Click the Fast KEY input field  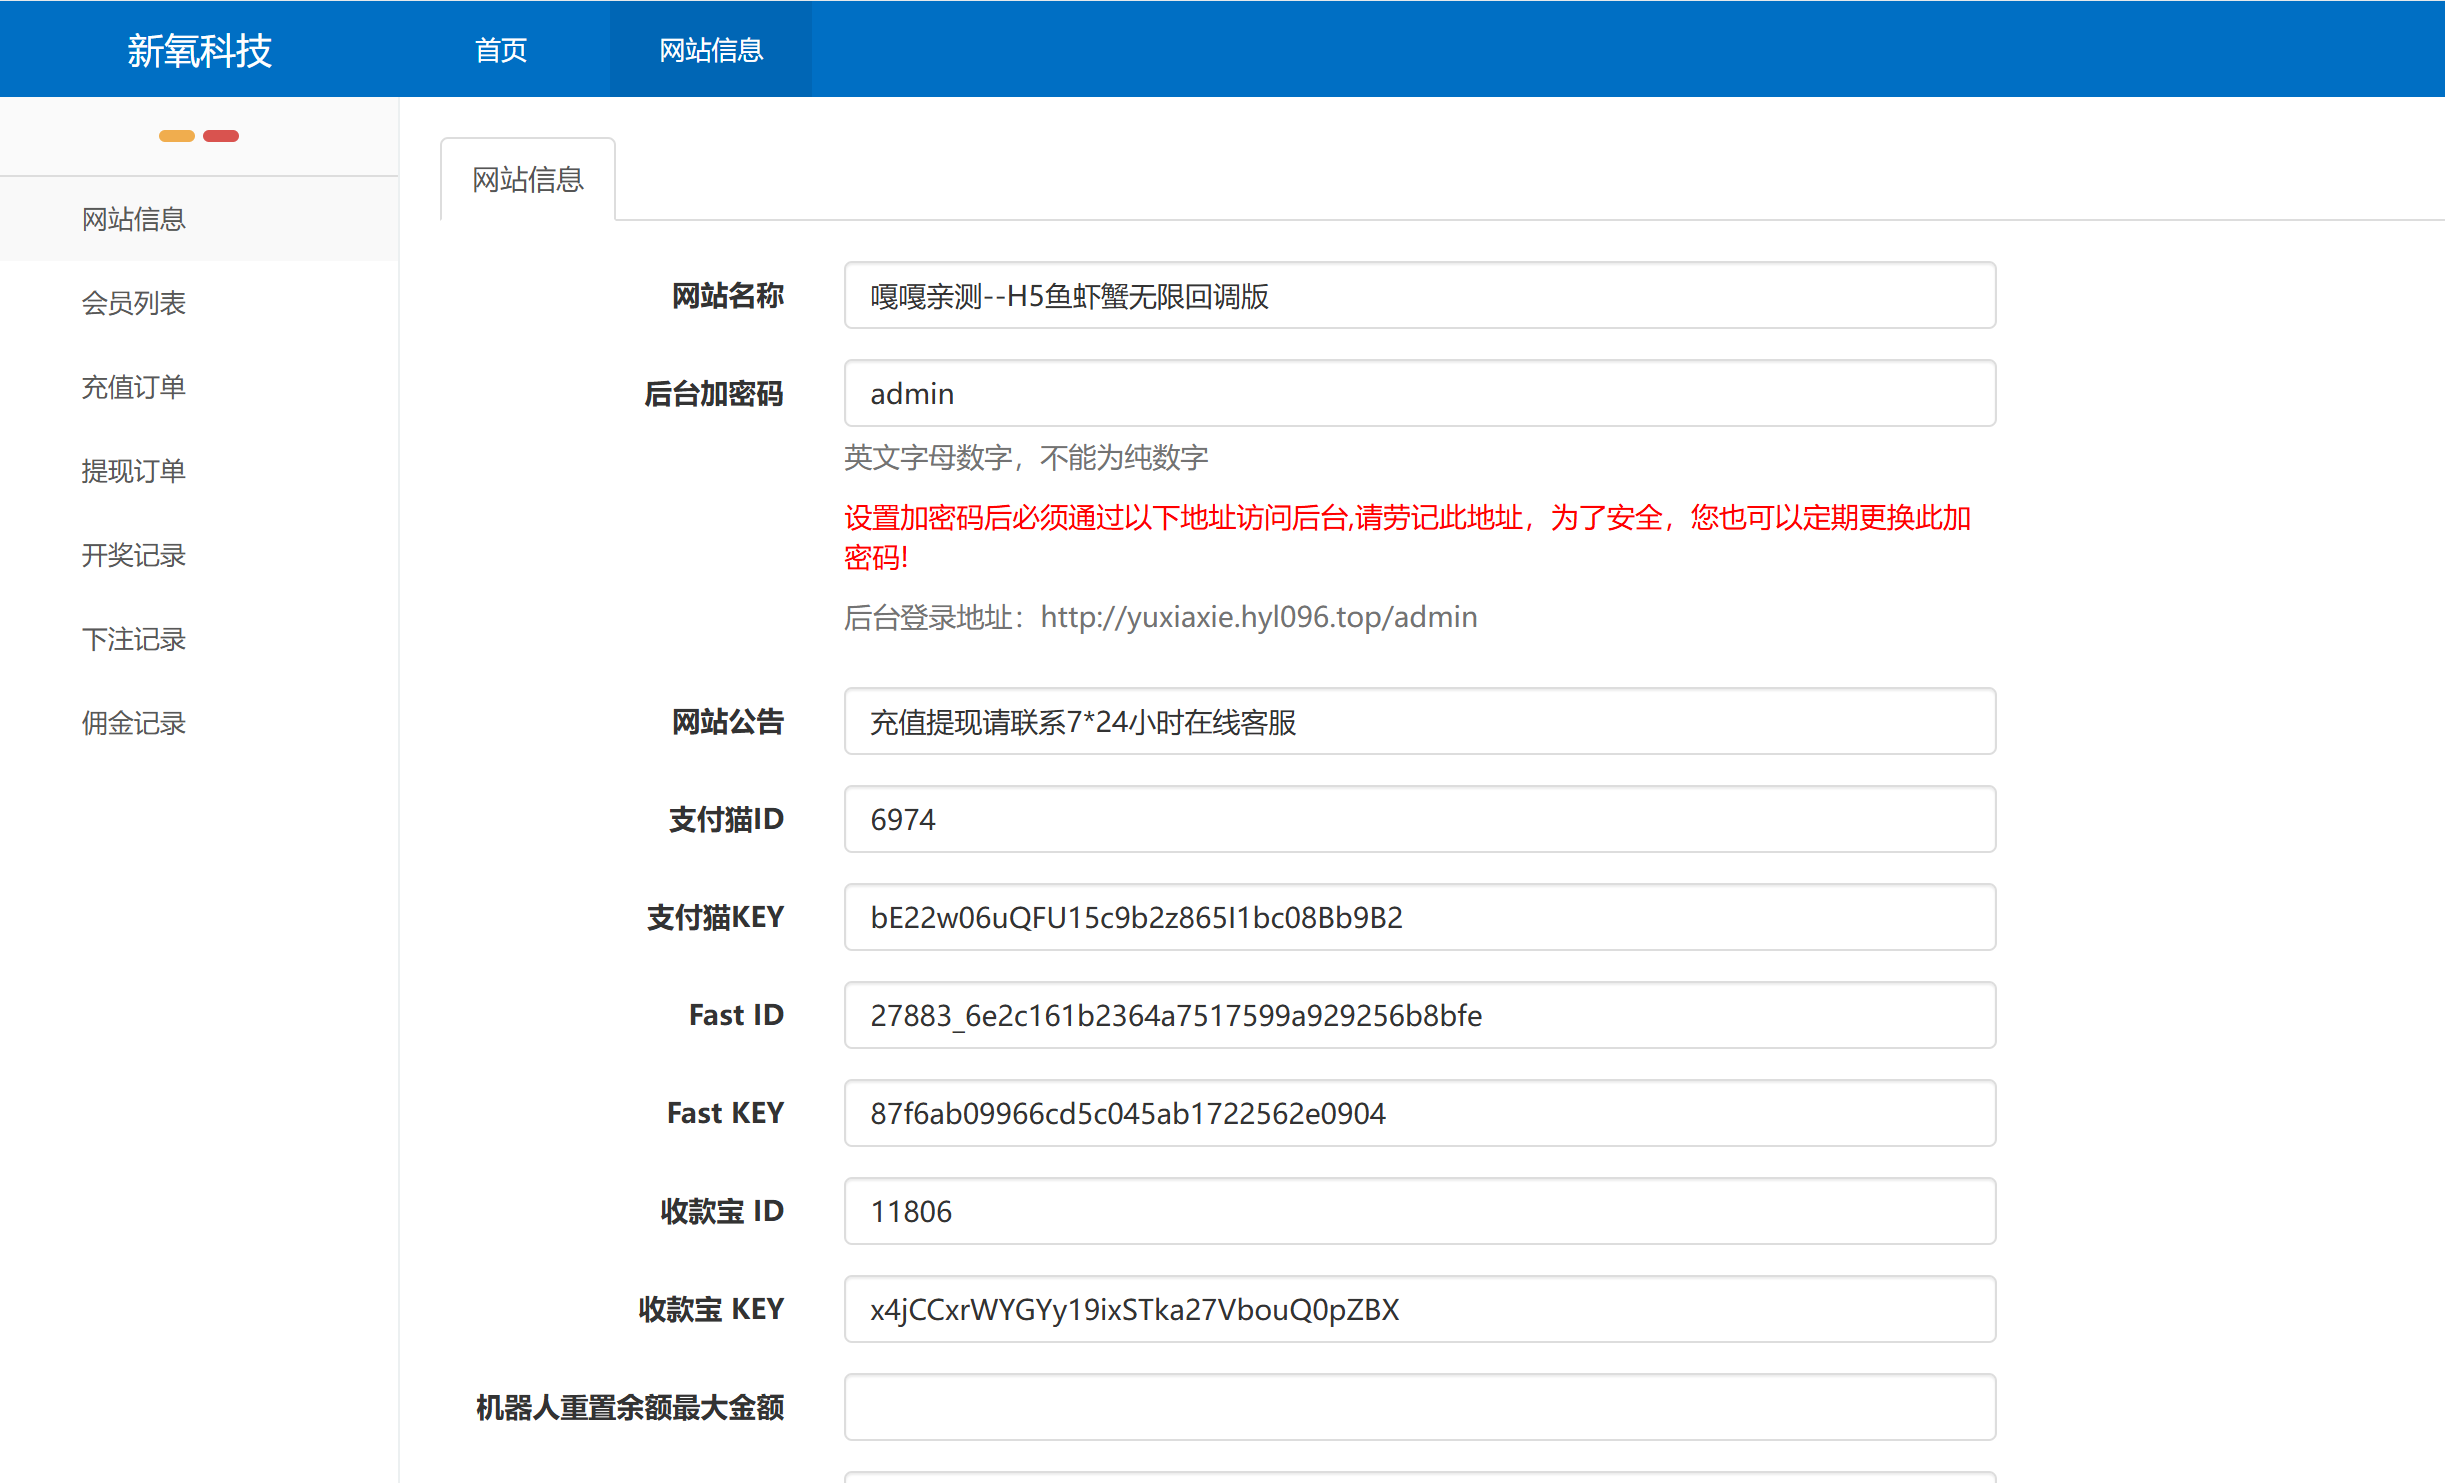[x=1419, y=1114]
